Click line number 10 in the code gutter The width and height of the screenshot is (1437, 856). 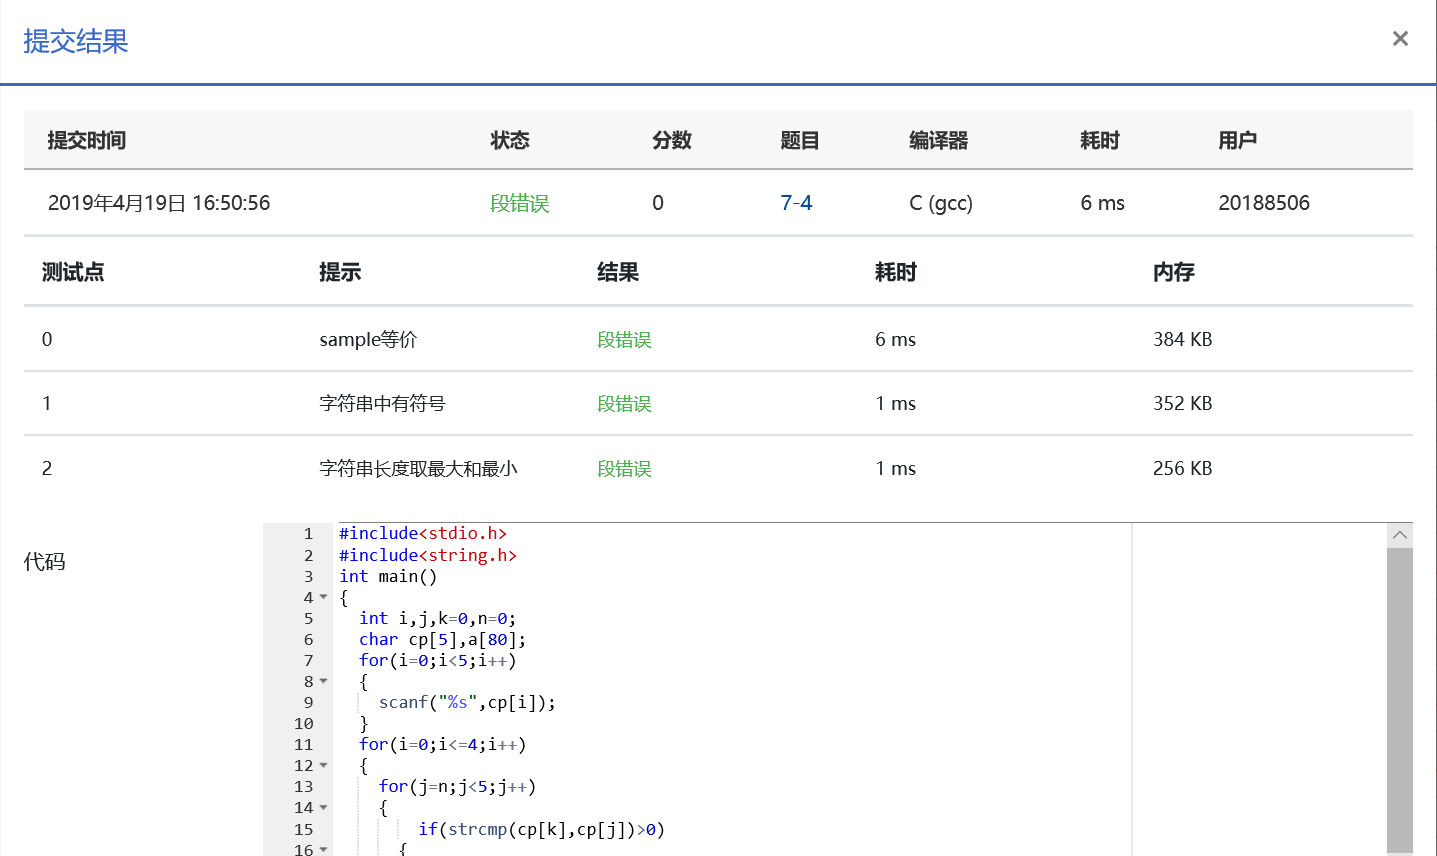(x=304, y=724)
